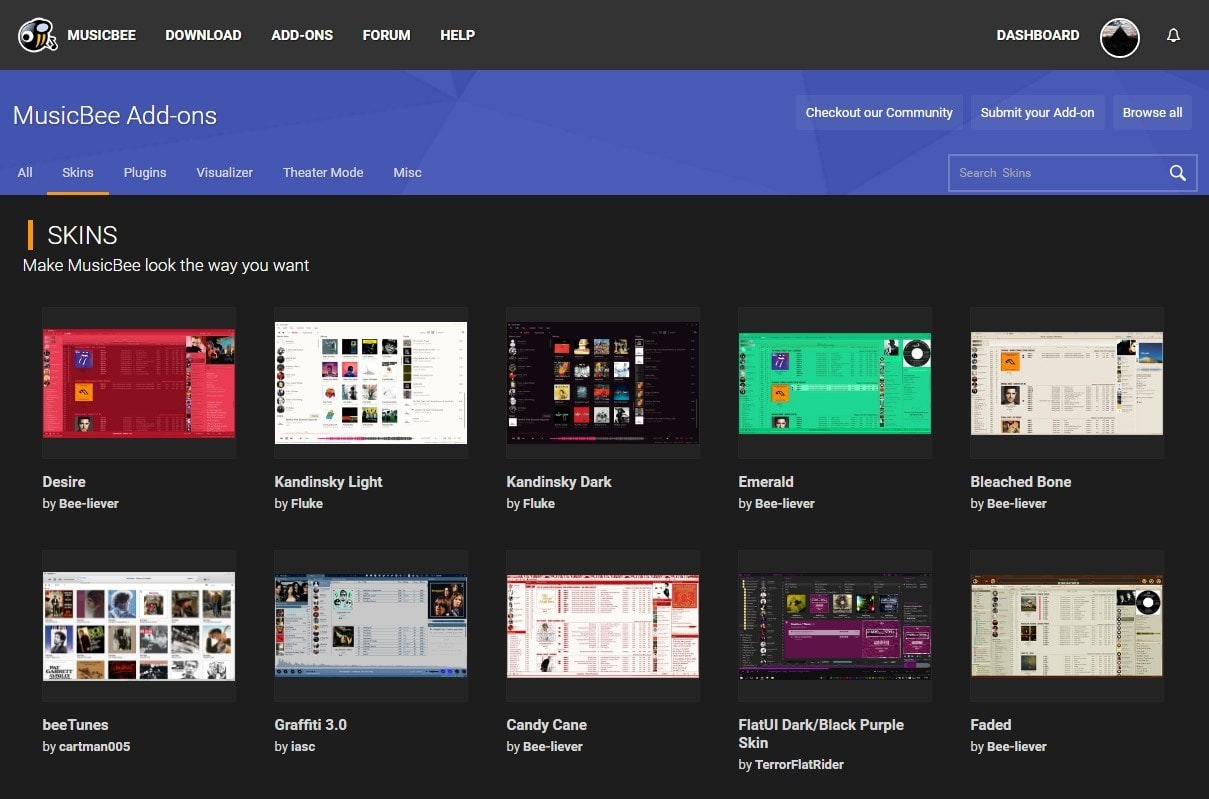1209x799 pixels.
Task: Open author cartman005 under beeTunes
Action: coord(95,747)
